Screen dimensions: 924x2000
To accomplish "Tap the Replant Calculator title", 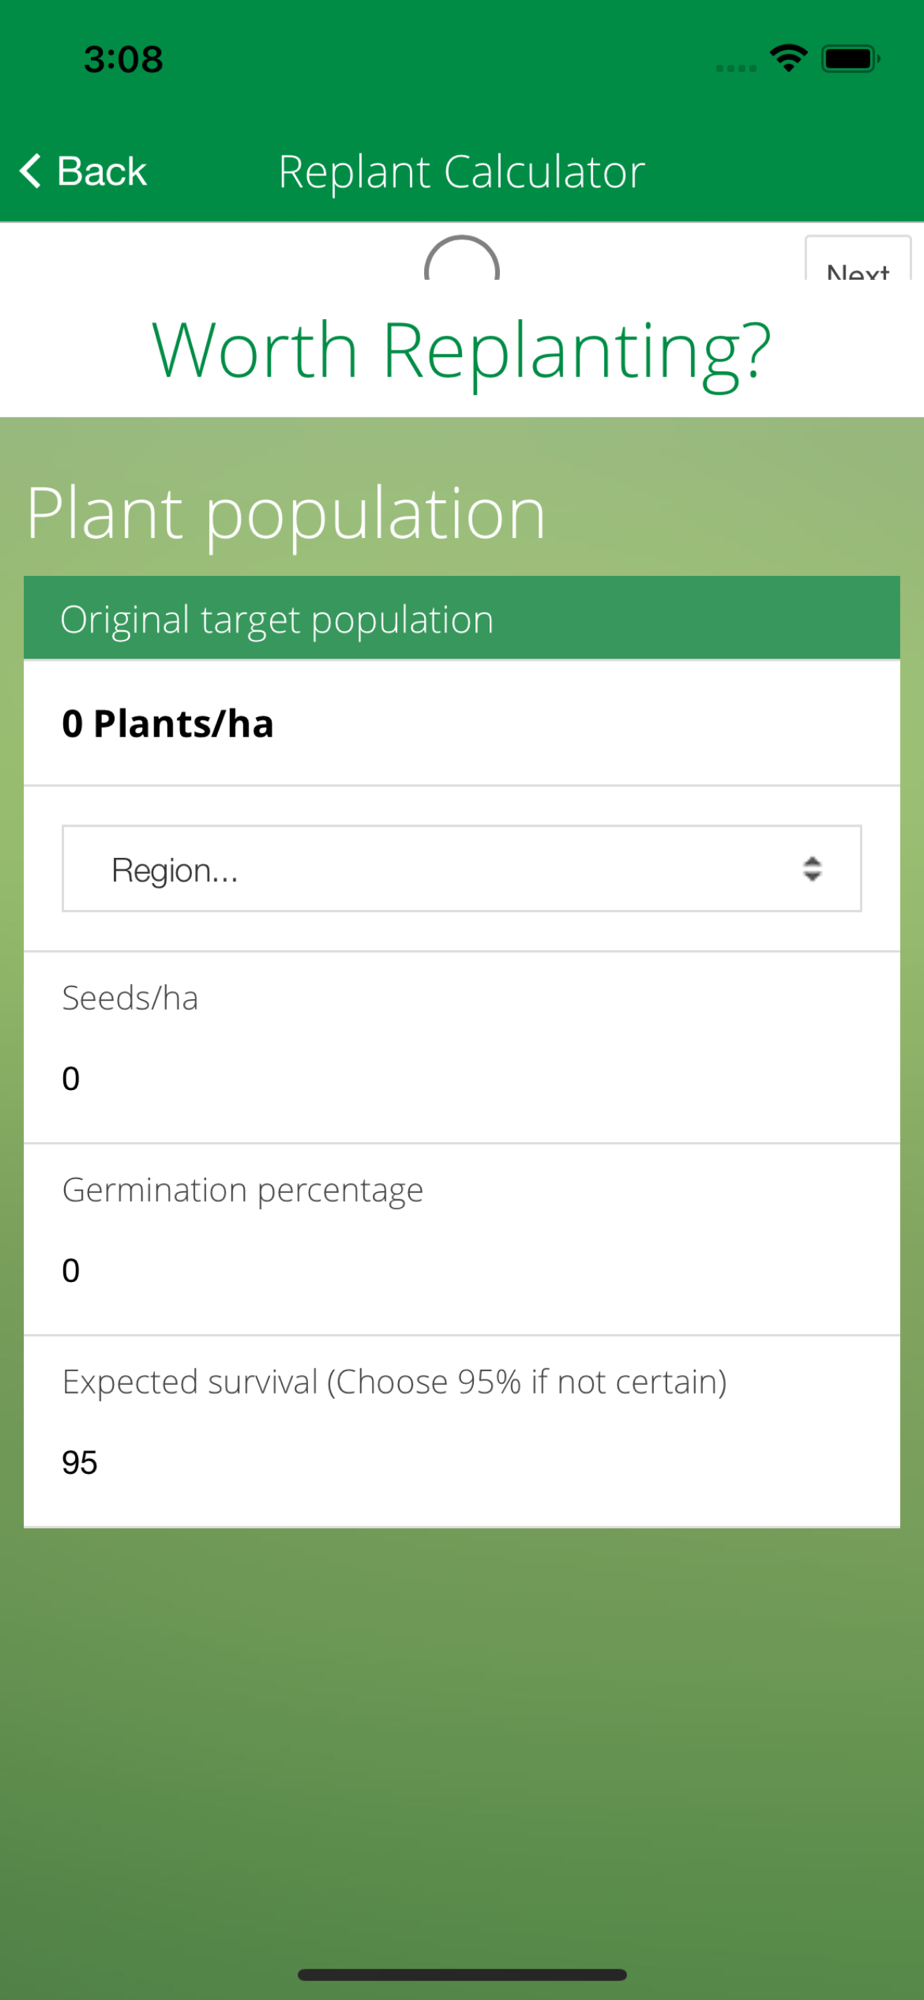I will pos(461,172).
